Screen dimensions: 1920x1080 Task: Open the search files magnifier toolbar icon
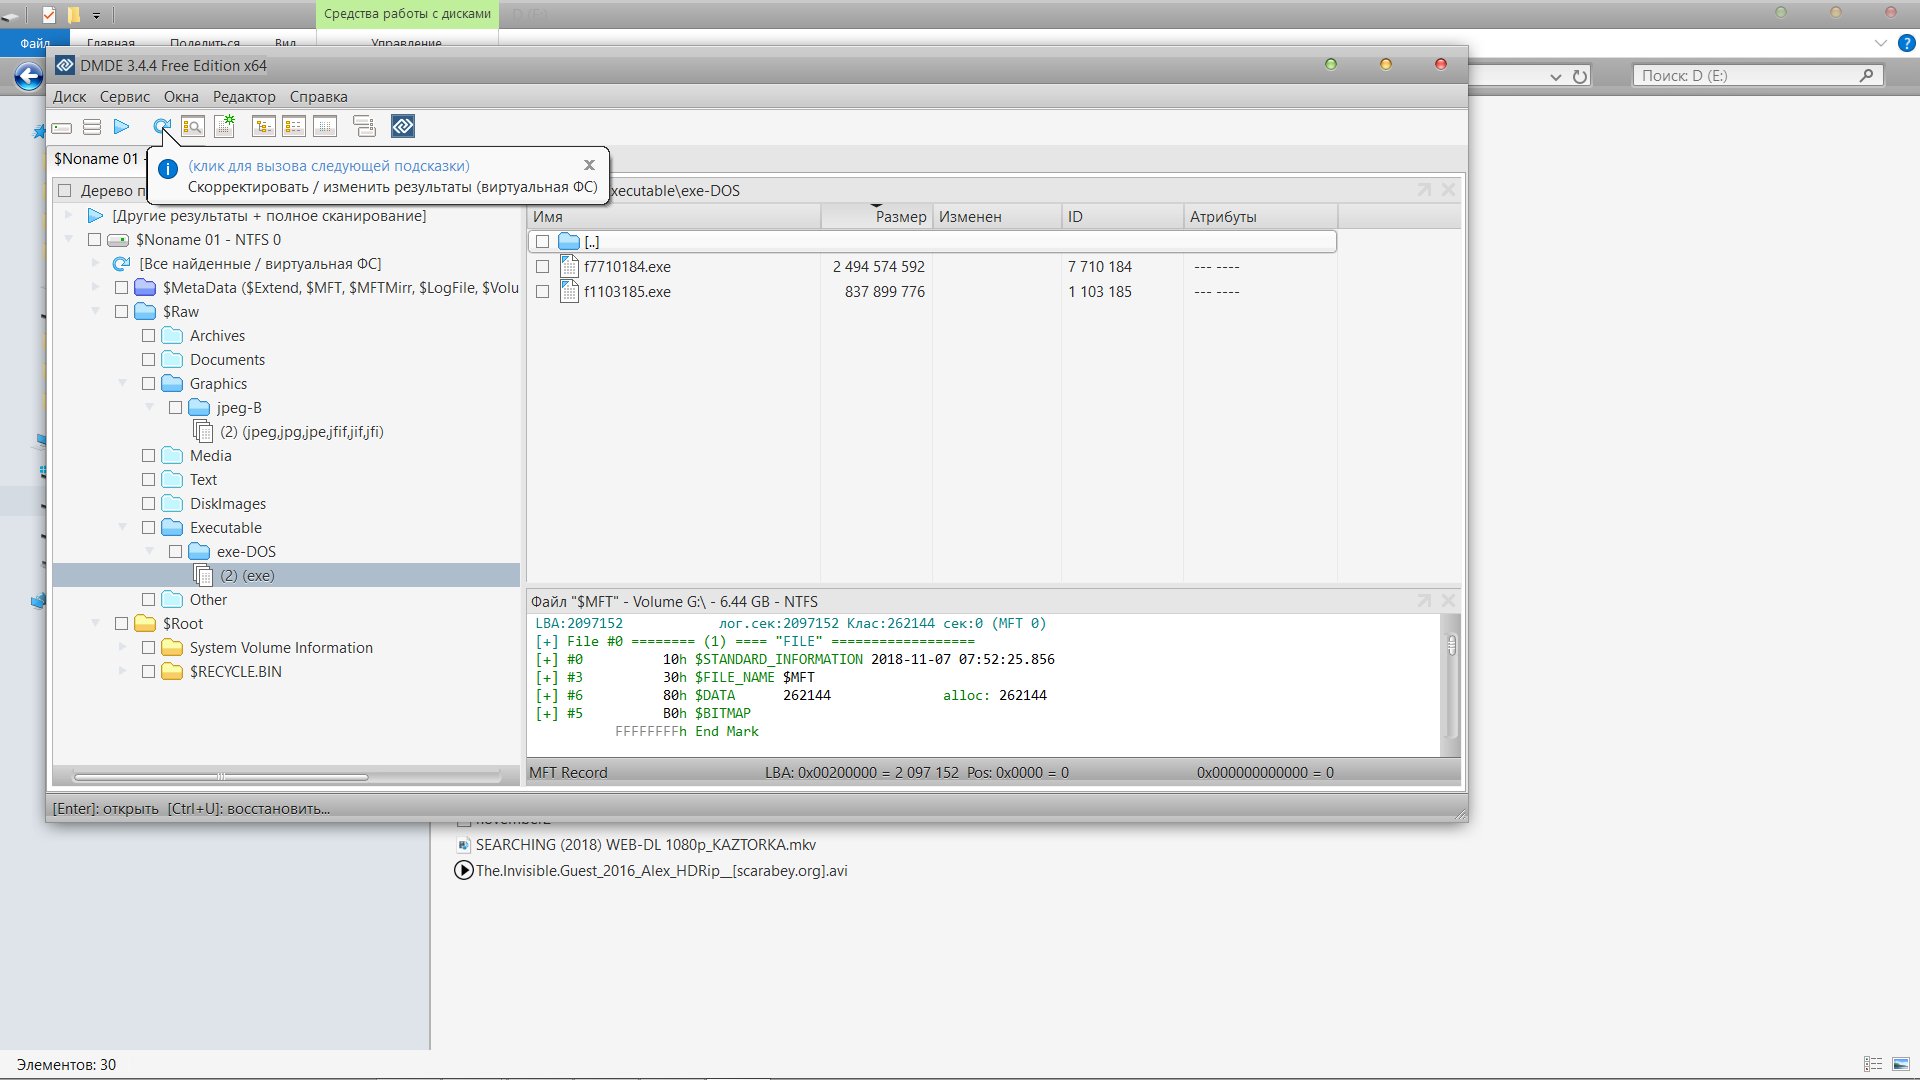click(x=193, y=127)
